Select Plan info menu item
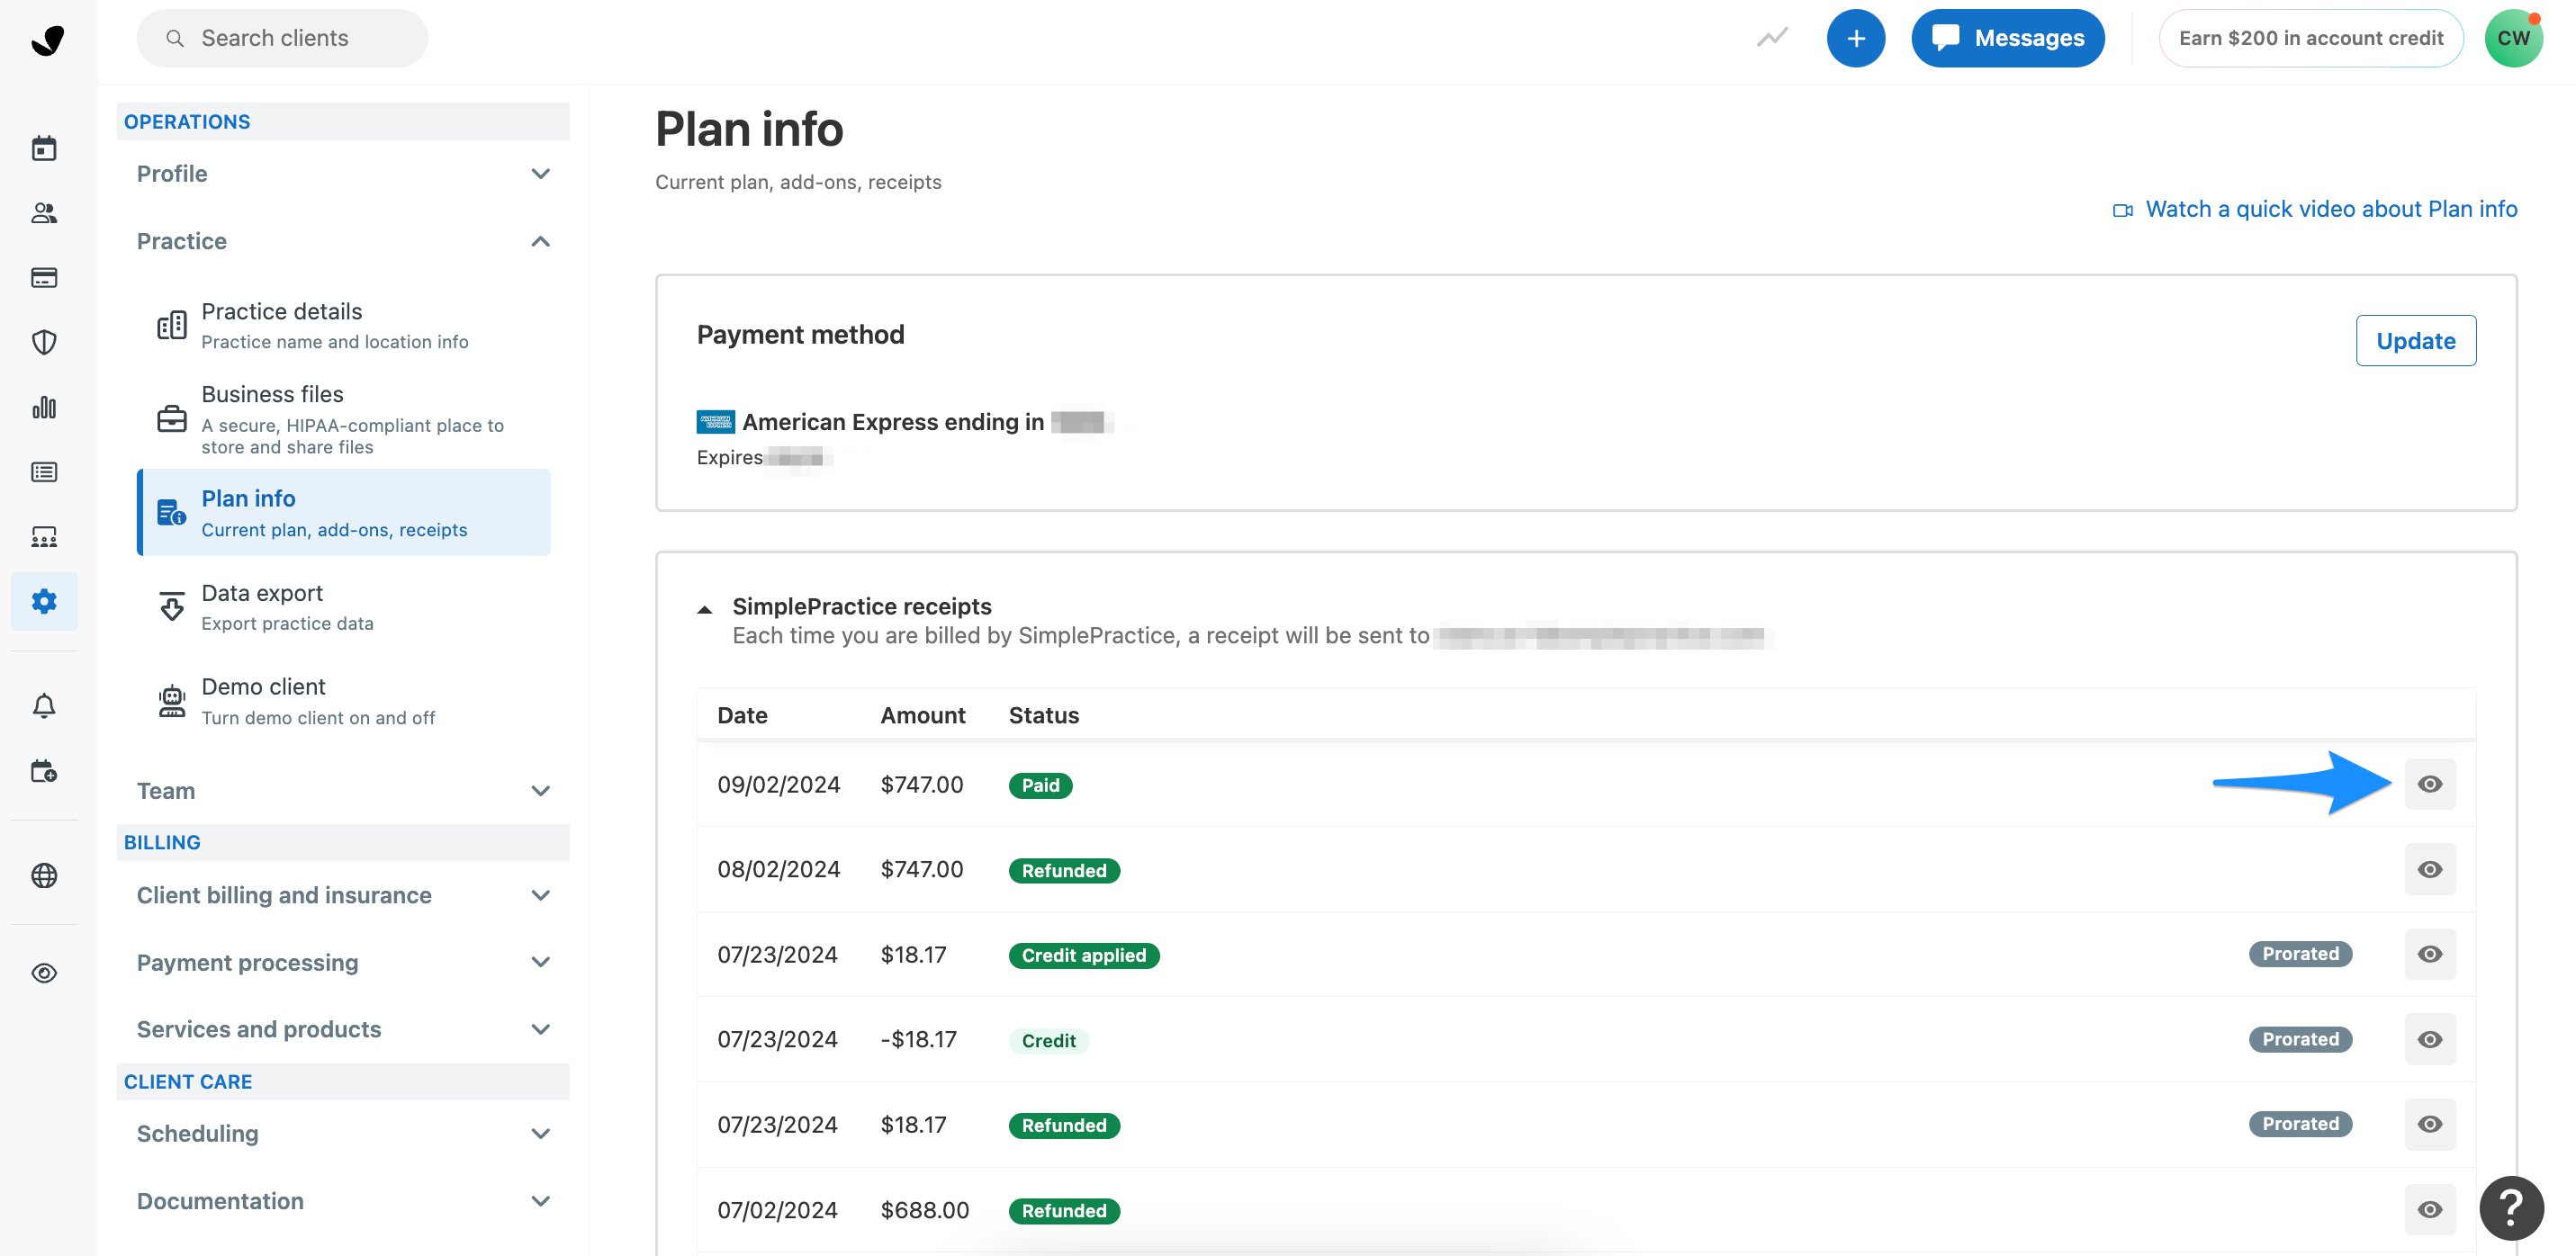Image resolution: width=2576 pixels, height=1256 pixels. point(343,512)
